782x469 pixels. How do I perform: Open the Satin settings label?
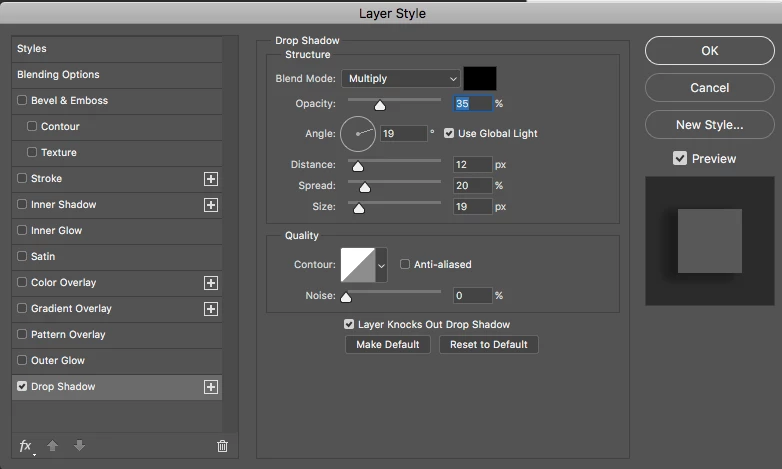tap(43, 256)
